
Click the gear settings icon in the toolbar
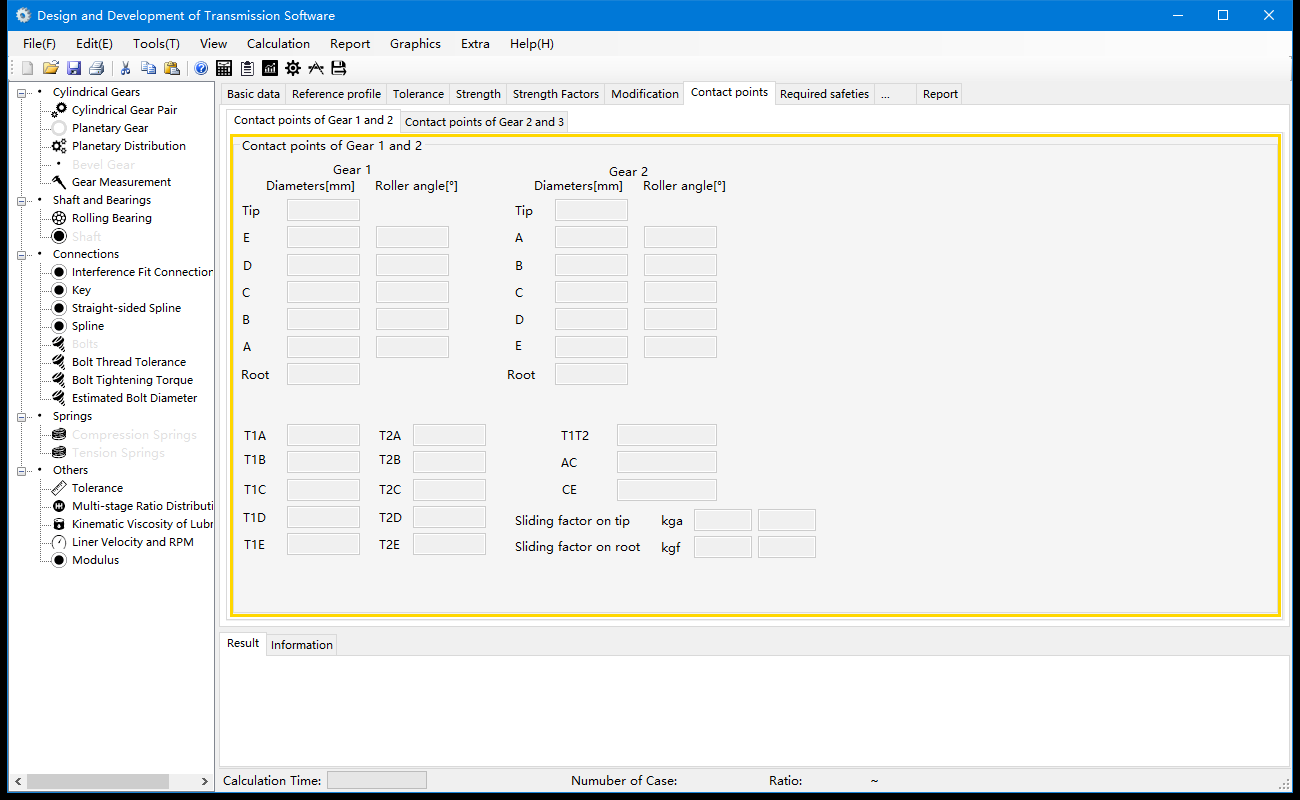(x=293, y=68)
